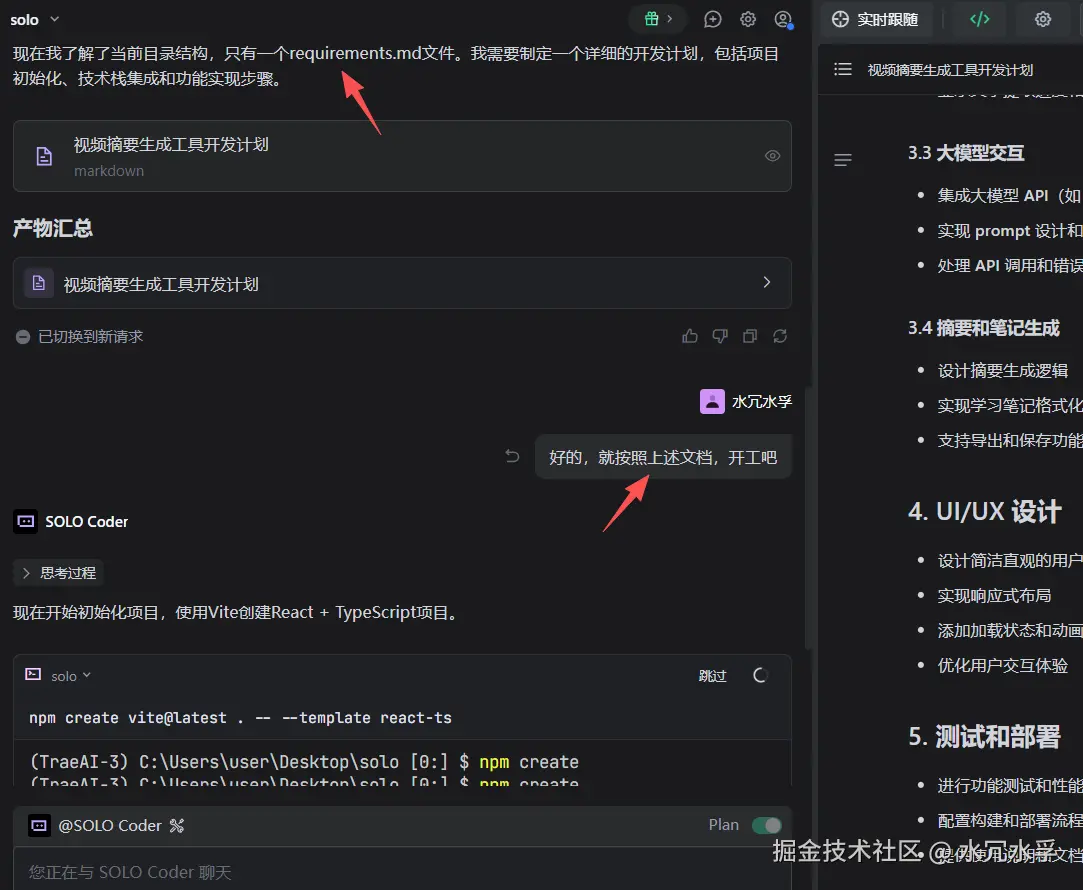Open chat panel settings gear

click(x=748, y=19)
